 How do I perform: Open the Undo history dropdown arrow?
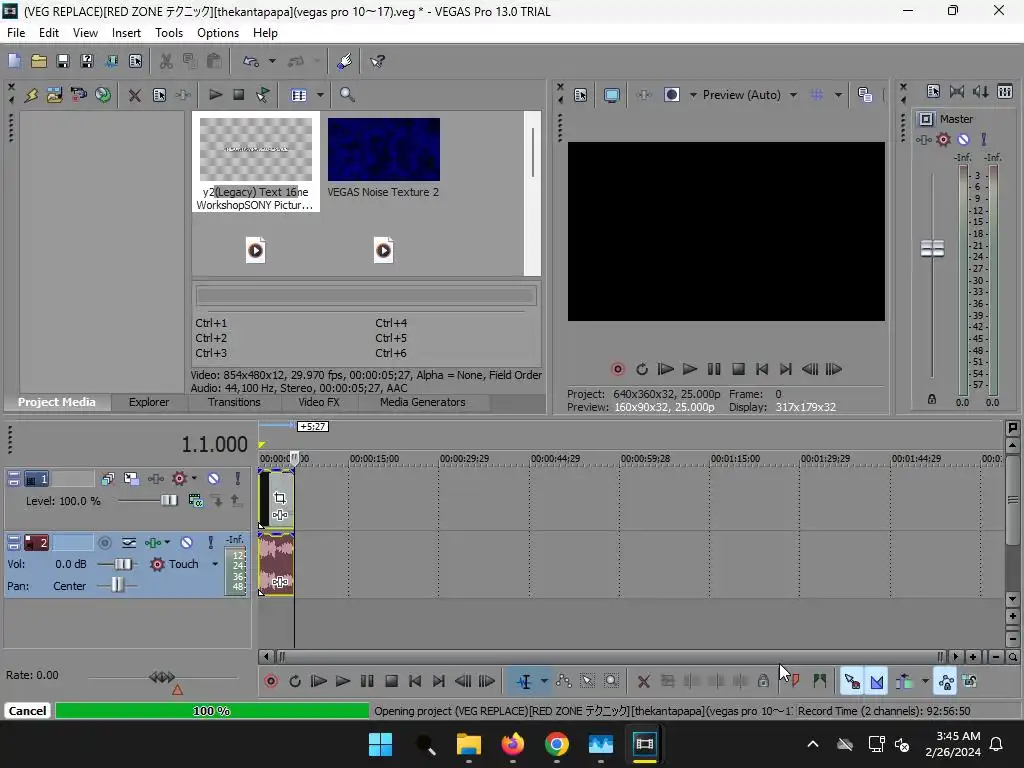click(272, 61)
